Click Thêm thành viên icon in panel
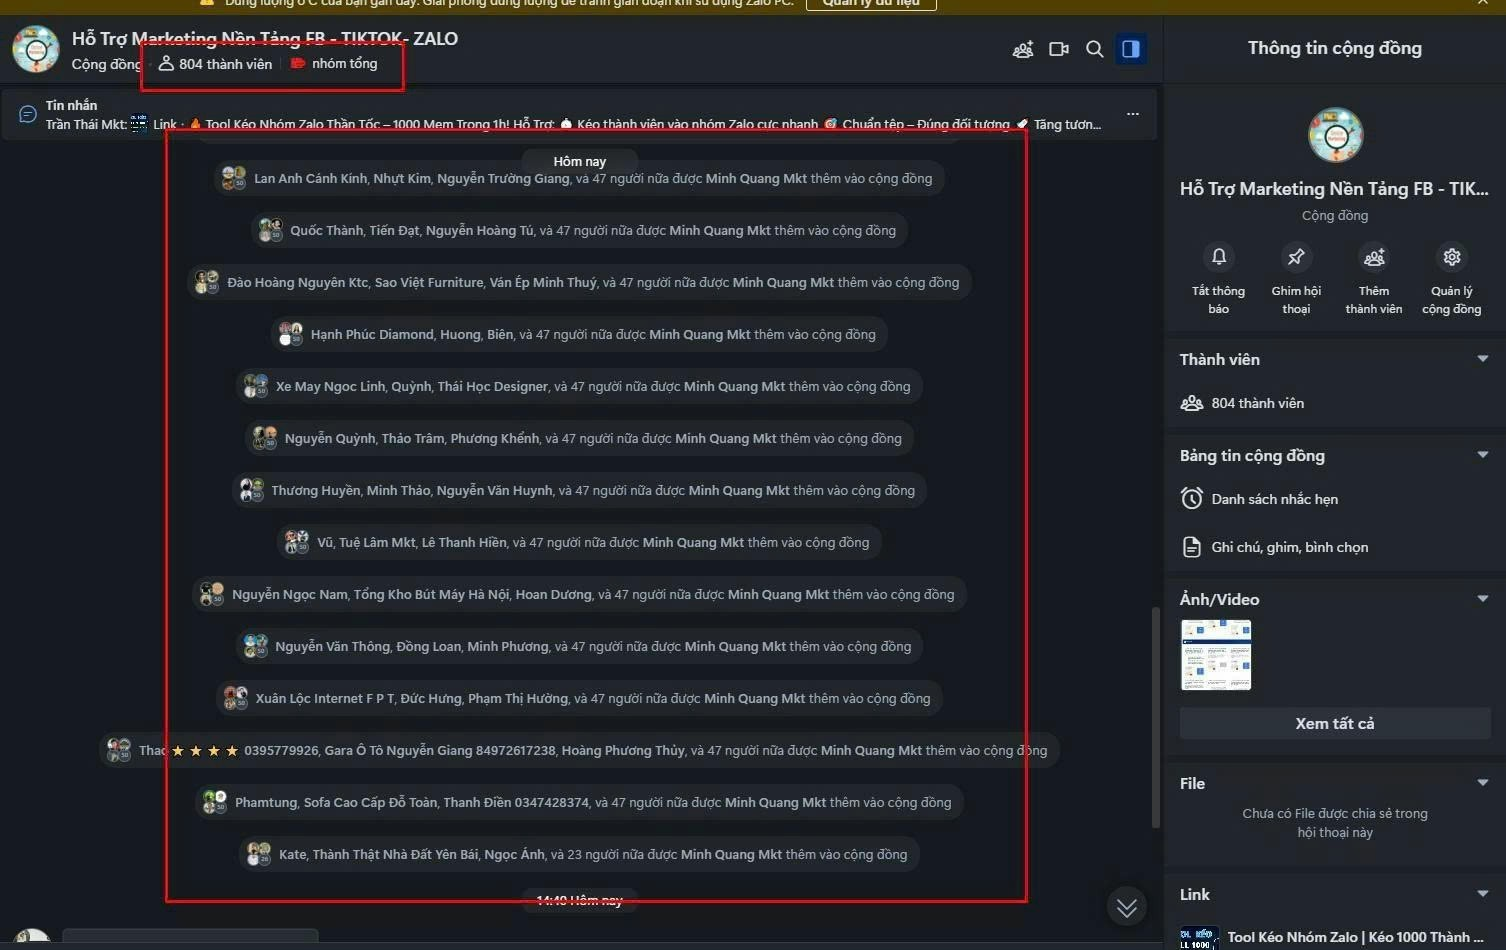This screenshot has height=950, width=1506. click(x=1374, y=257)
